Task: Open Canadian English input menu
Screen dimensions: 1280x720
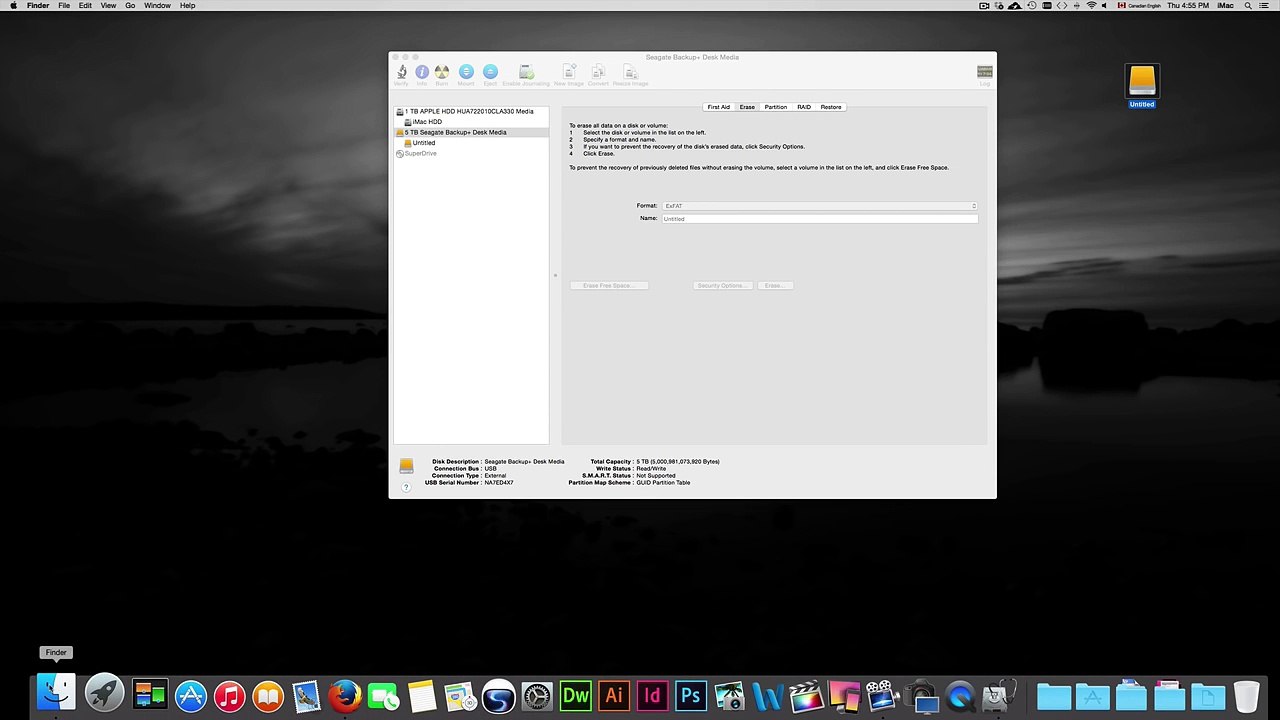Action: [x=1139, y=6]
